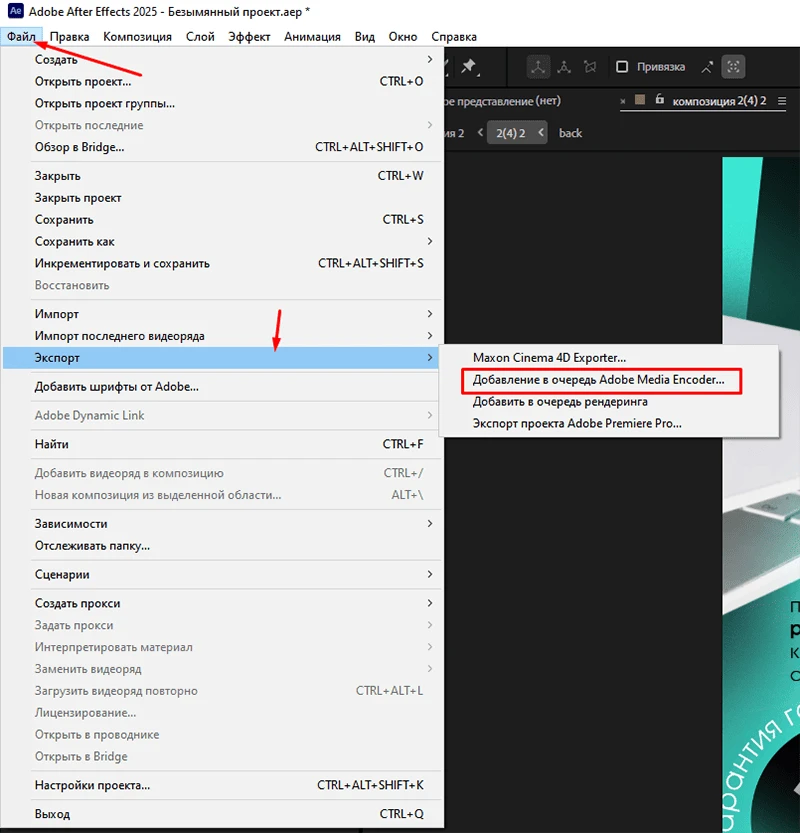The image size is (800, 833).
Task: Toggle the lock icon on the композиция 2(4) 2 tab
Action: click(659, 99)
